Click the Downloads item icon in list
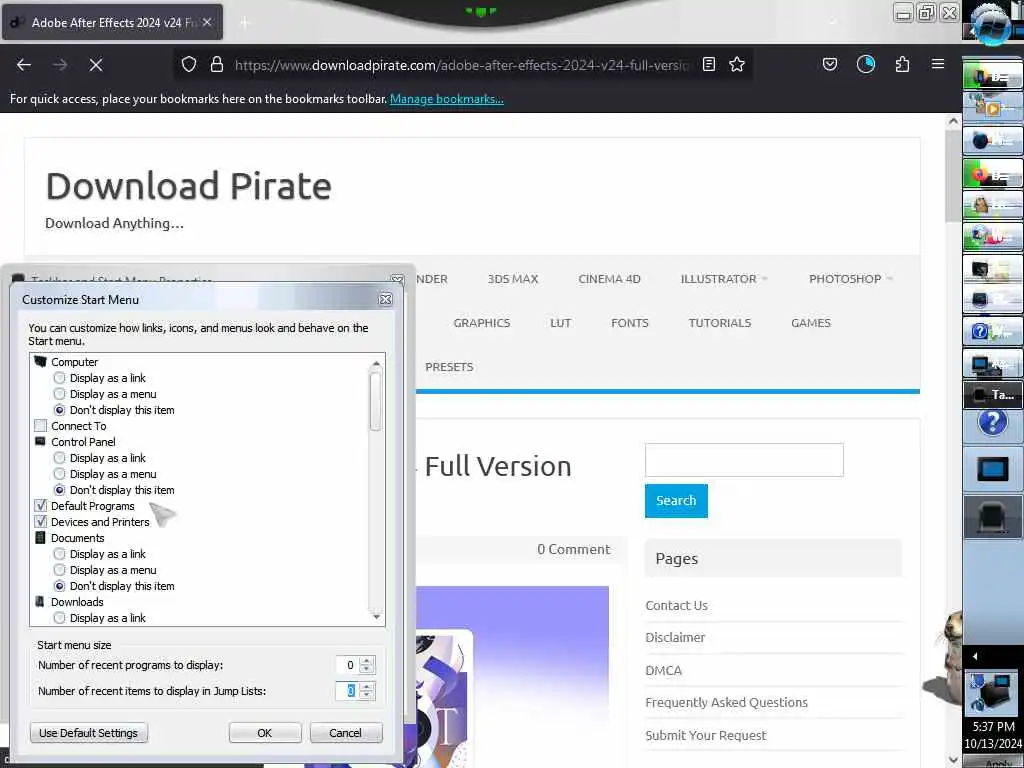1024x768 pixels. tap(40, 601)
